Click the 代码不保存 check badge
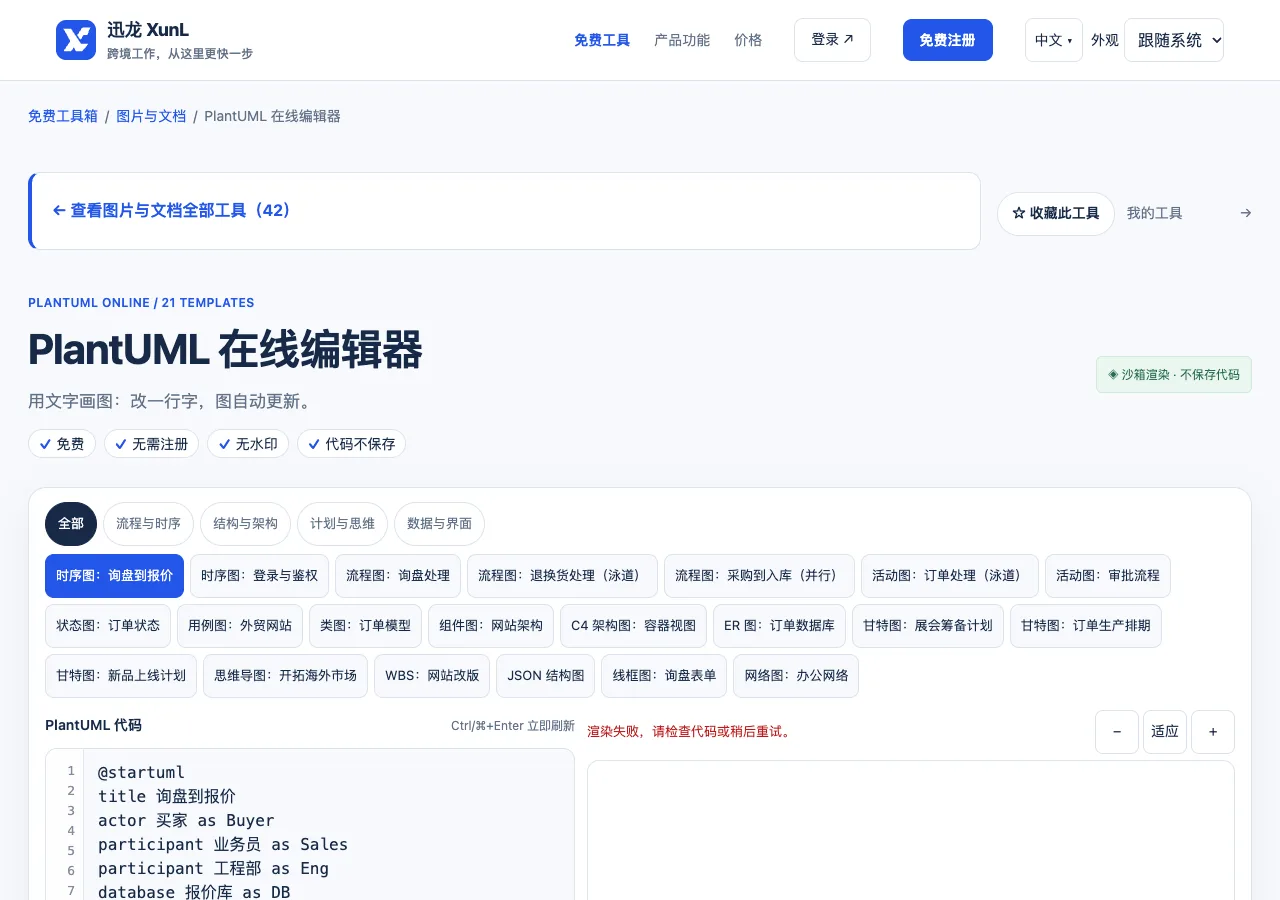This screenshot has height=900, width=1280. (x=352, y=444)
